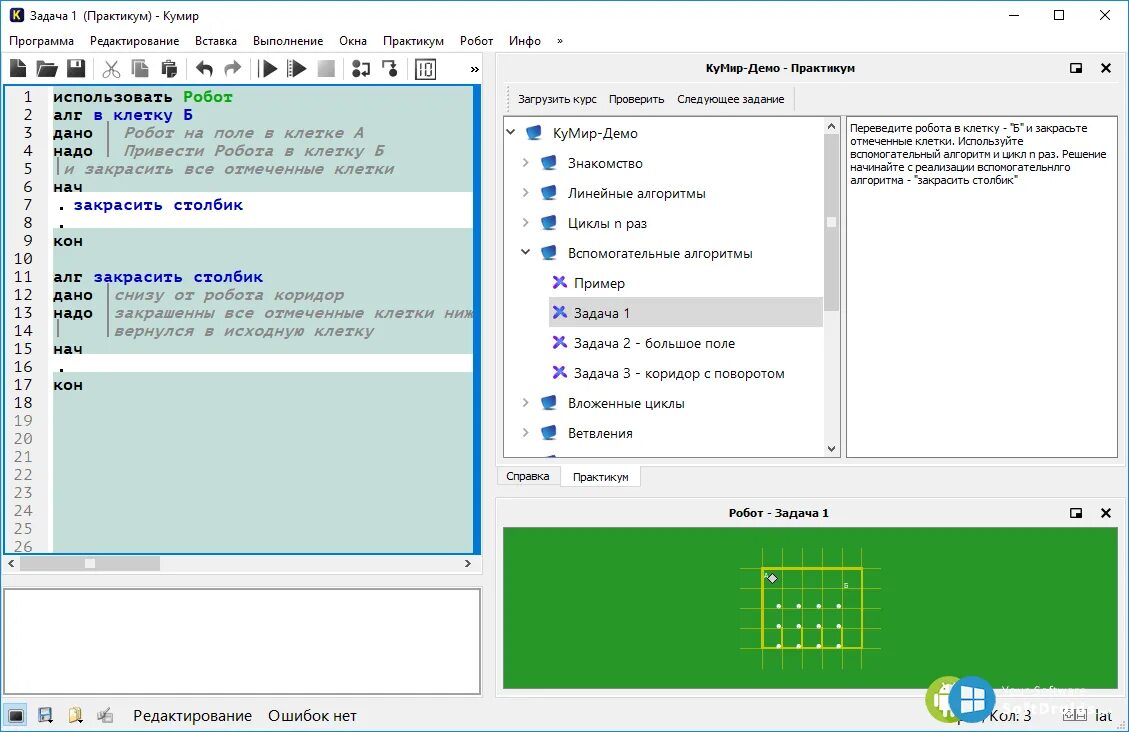The height and width of the screenshot is (732, 1129).
Task: Close the КуМир-Демо Практикум panel
Action: click(x=1106, y=68)
